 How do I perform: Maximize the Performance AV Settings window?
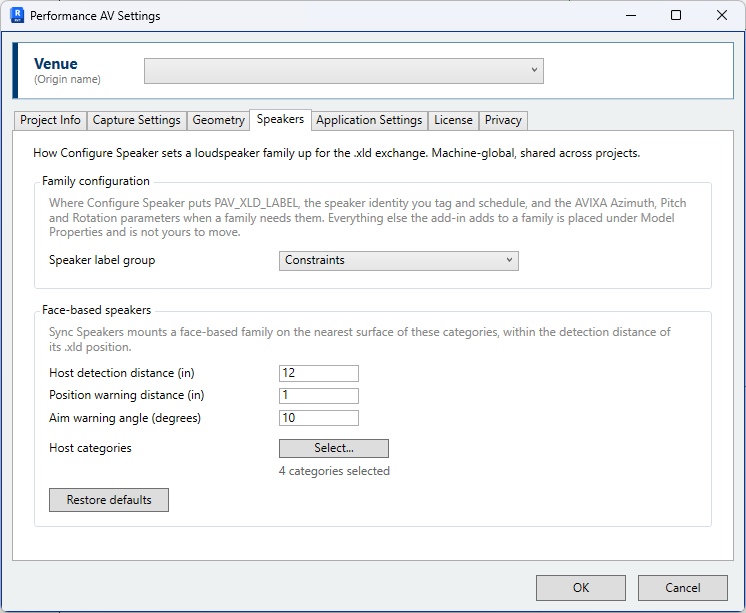click(x=676, y=15)
